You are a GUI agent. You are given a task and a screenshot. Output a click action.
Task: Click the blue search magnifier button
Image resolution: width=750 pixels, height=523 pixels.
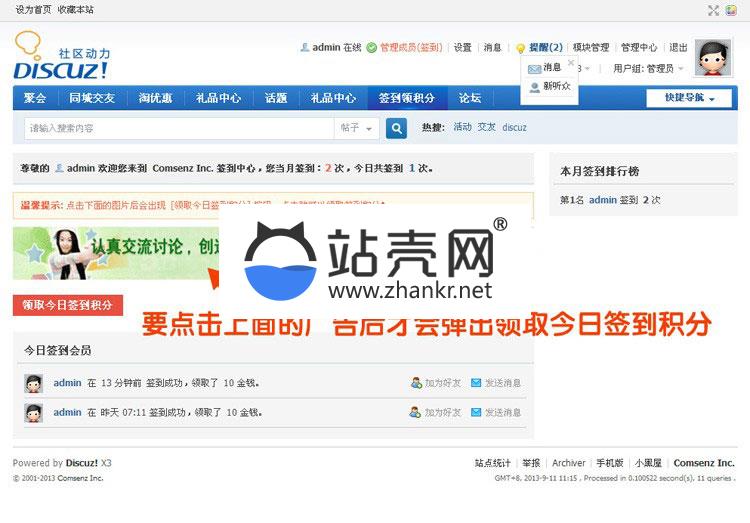coord(396,128)
